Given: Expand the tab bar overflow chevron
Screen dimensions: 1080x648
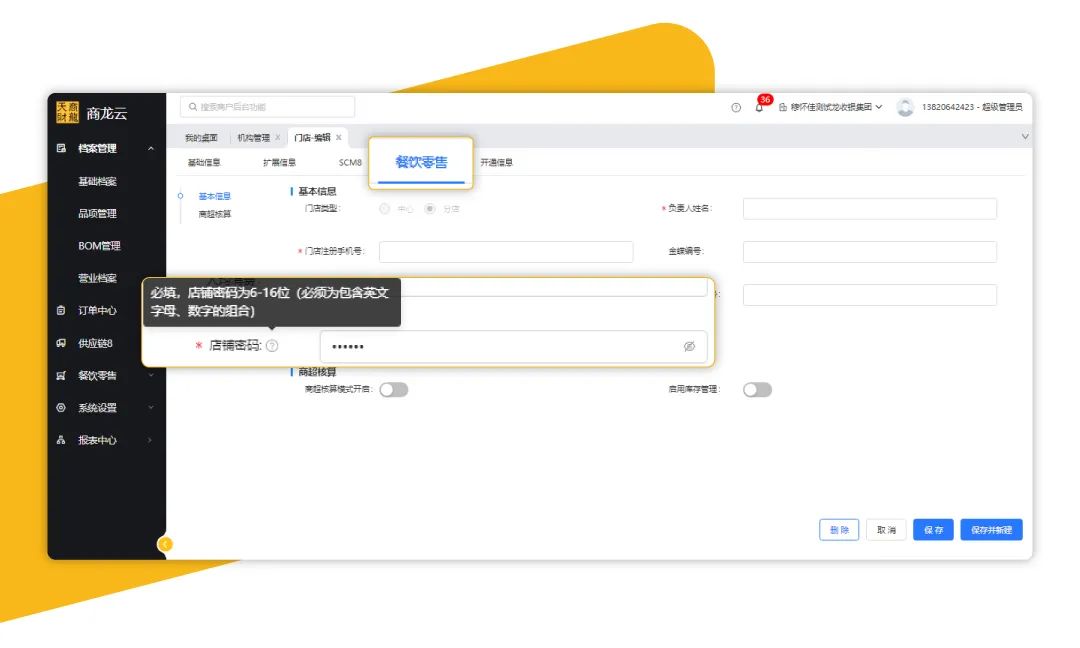Looking at the screenshot, I should pyautogui.click(x=1025, y=137).
